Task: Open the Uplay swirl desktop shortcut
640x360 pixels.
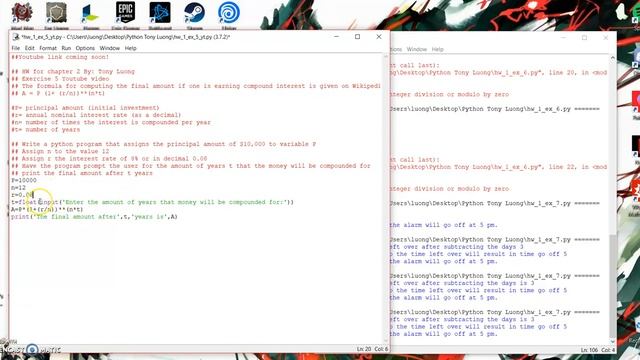Action: point(229,13)
